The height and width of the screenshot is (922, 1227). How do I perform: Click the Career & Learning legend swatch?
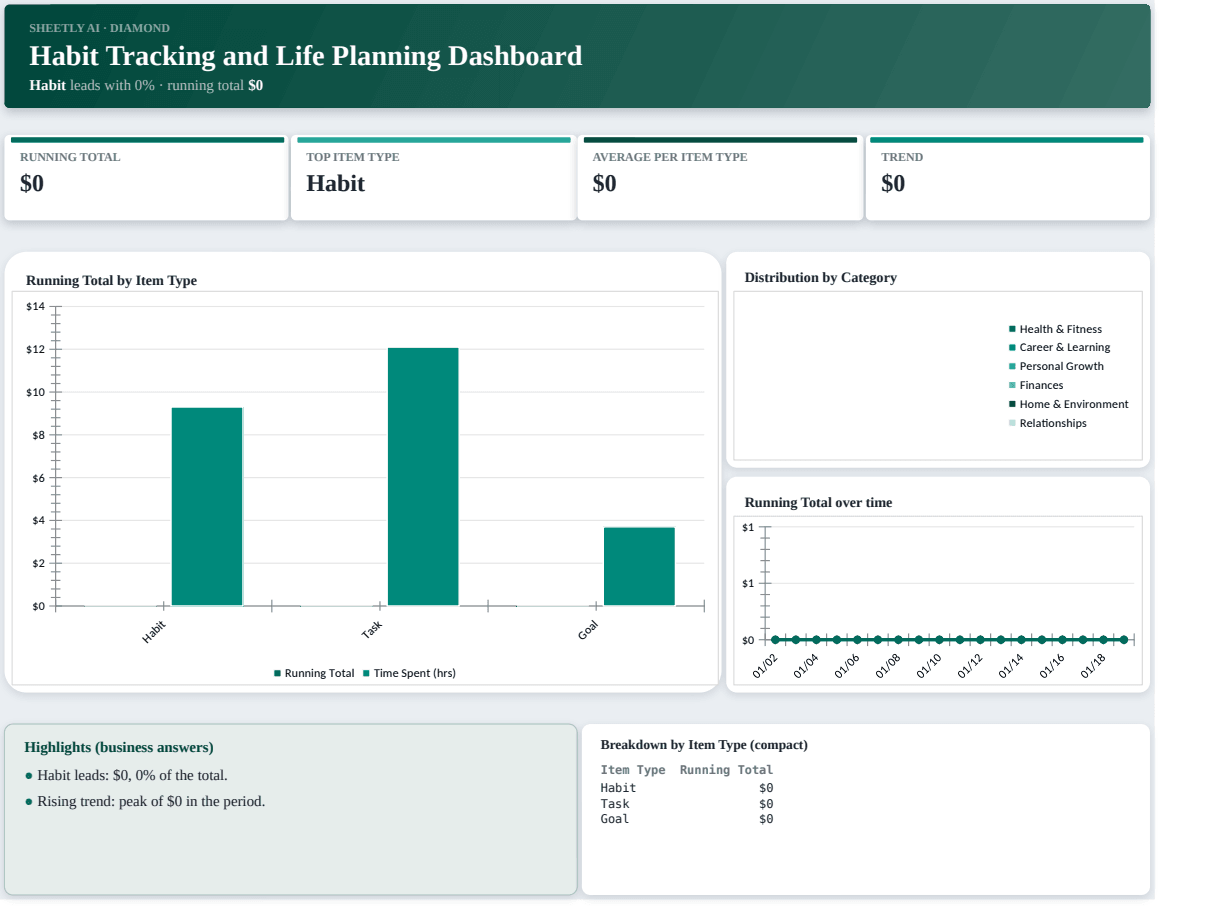coord(1012,348)
